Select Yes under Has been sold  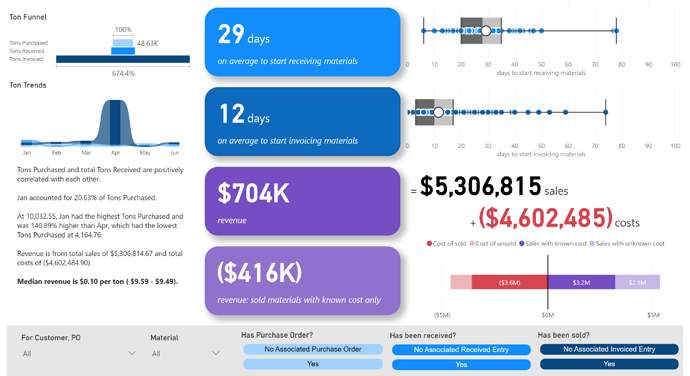[609, 364]
